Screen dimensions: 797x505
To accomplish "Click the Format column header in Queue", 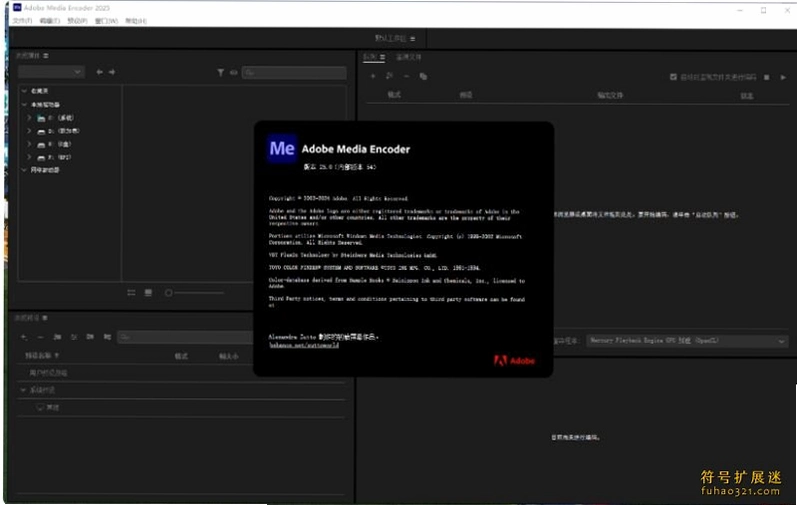I will click(394, 94).
